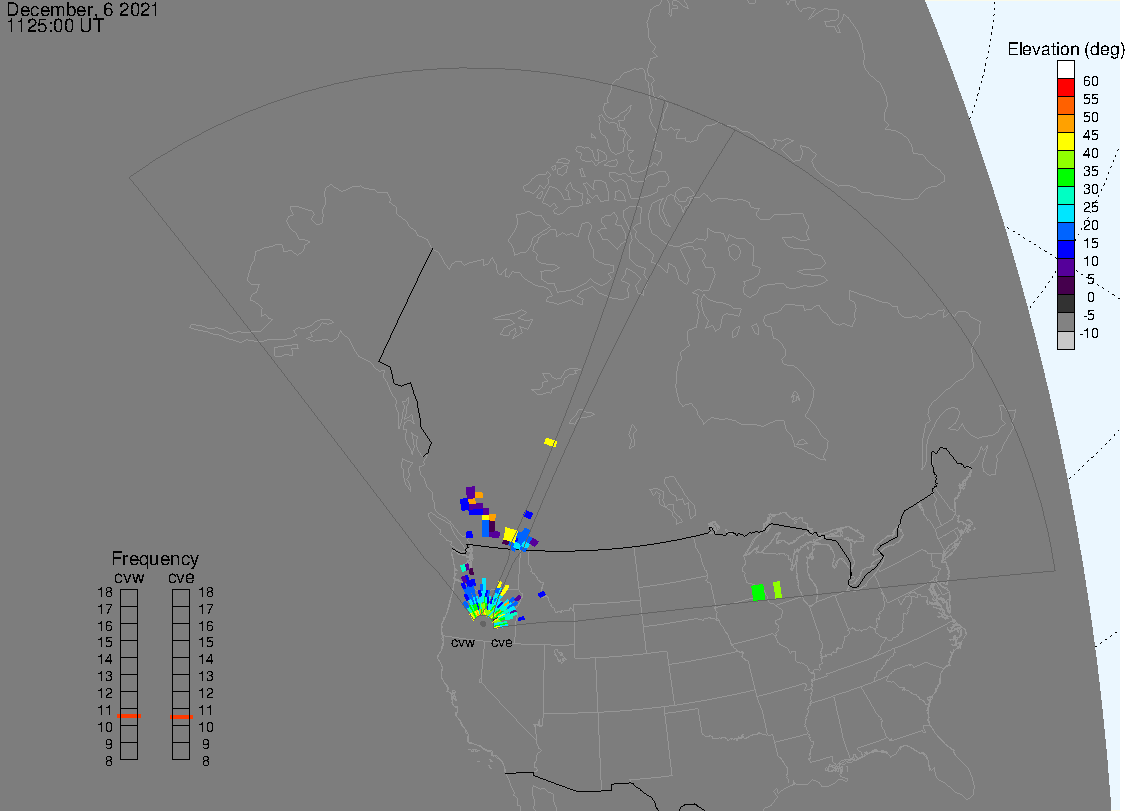Screen dimensions: 1125x811
Task: Click the elevation legend label "-10"
Action: [x=1089, y=333]
